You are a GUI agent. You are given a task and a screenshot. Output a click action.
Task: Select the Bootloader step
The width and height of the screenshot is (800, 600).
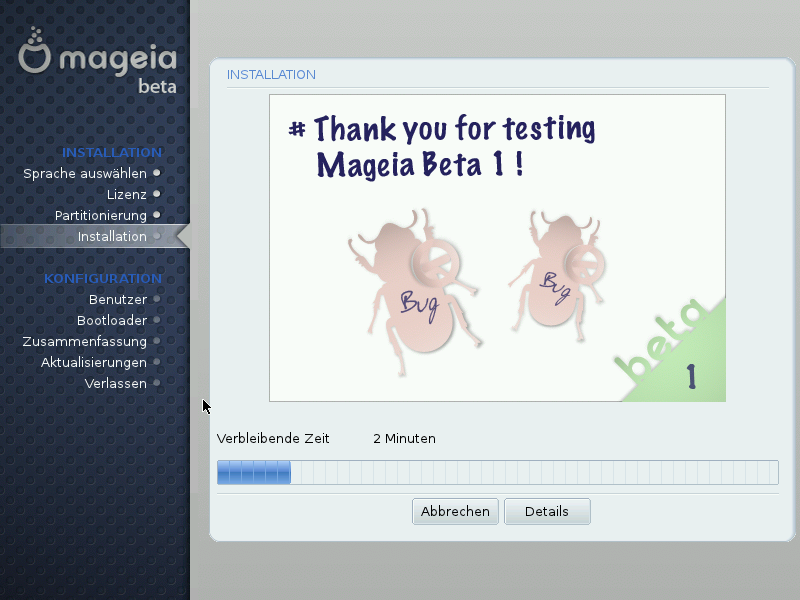tap(112, 320)
